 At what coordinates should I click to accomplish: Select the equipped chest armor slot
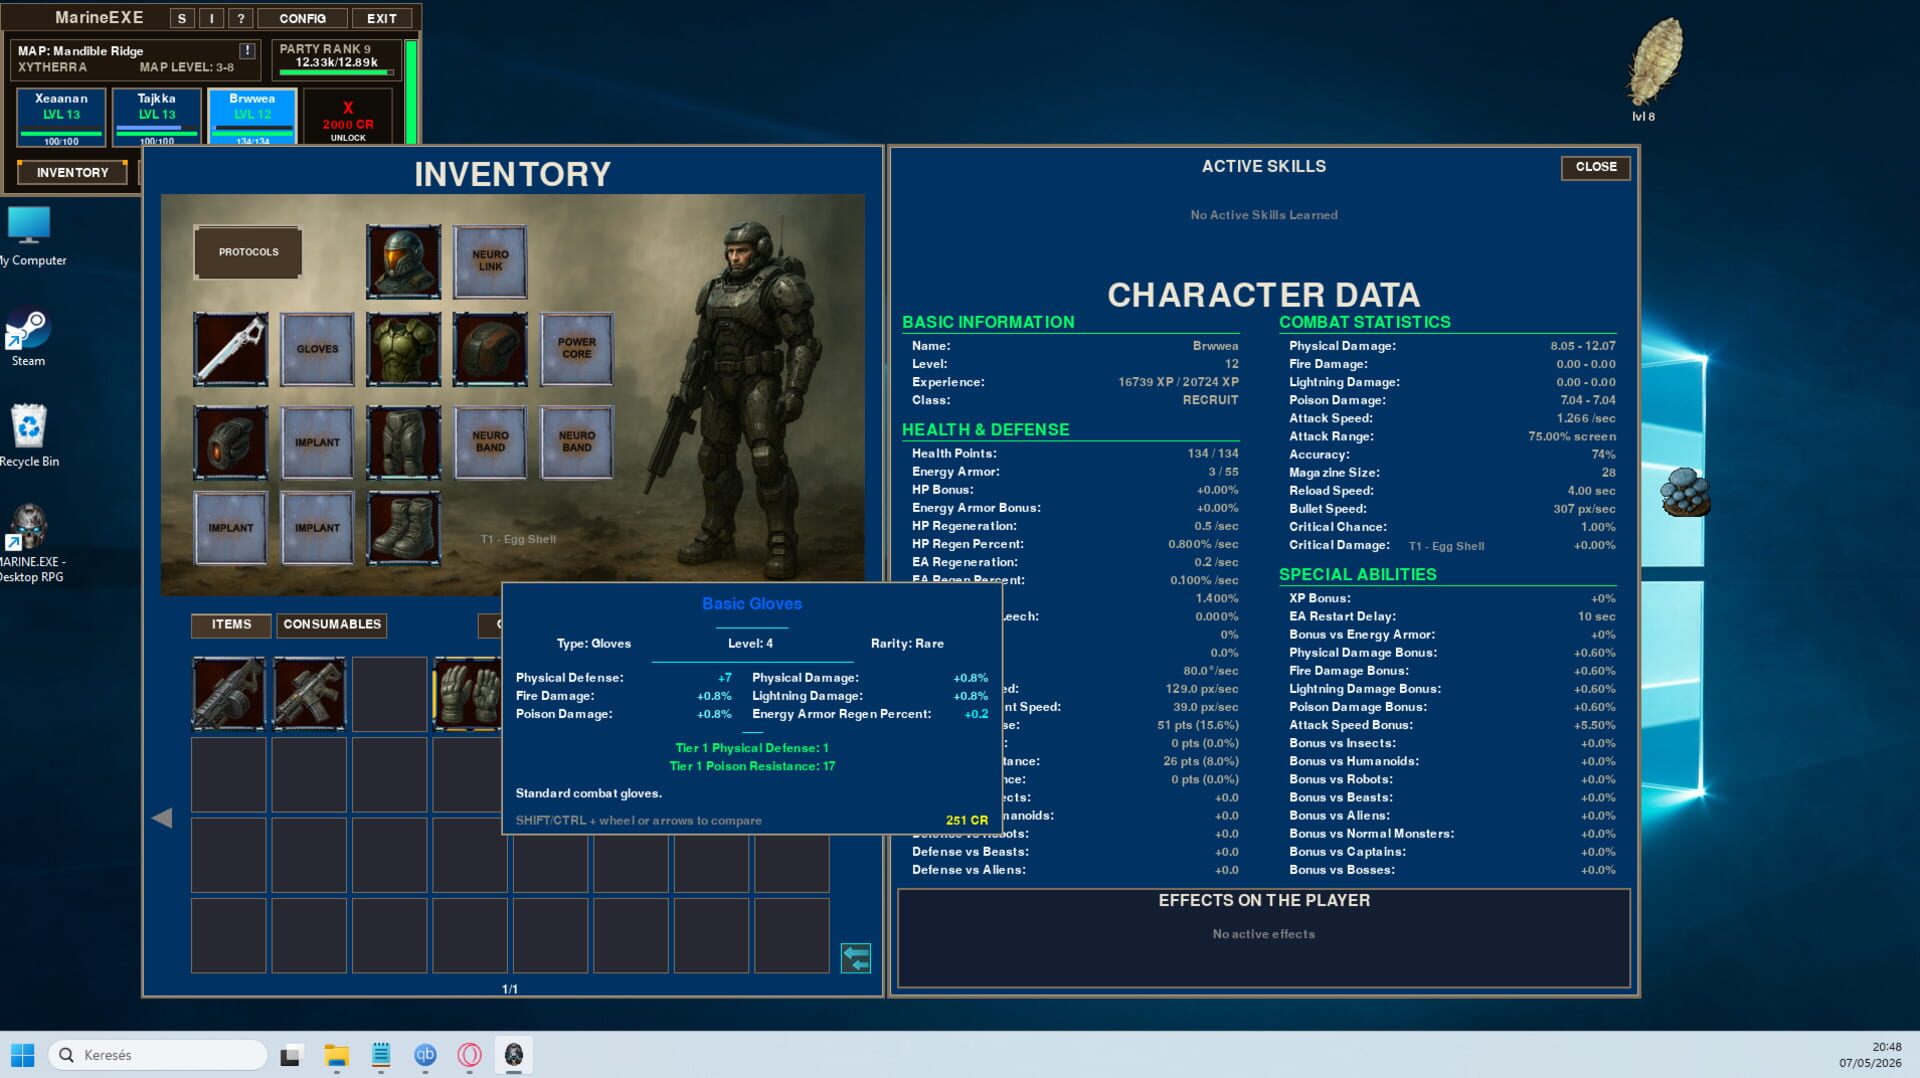403,349
